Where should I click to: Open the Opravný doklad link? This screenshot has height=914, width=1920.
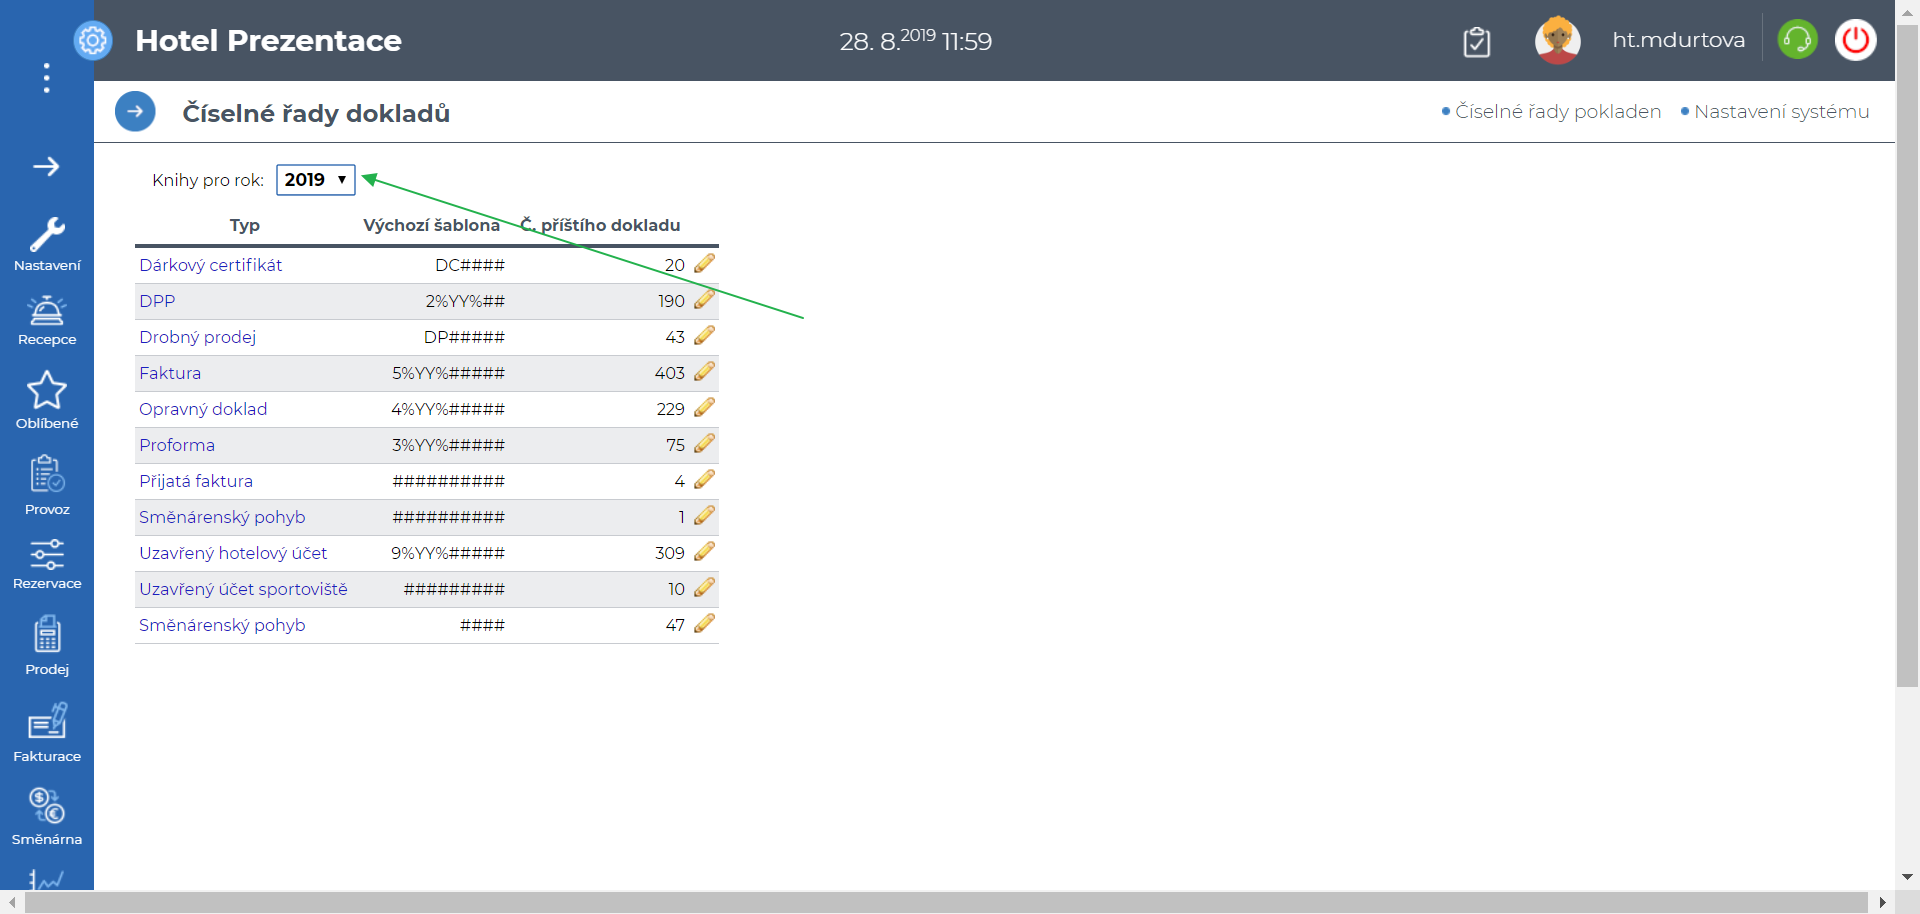203,409
